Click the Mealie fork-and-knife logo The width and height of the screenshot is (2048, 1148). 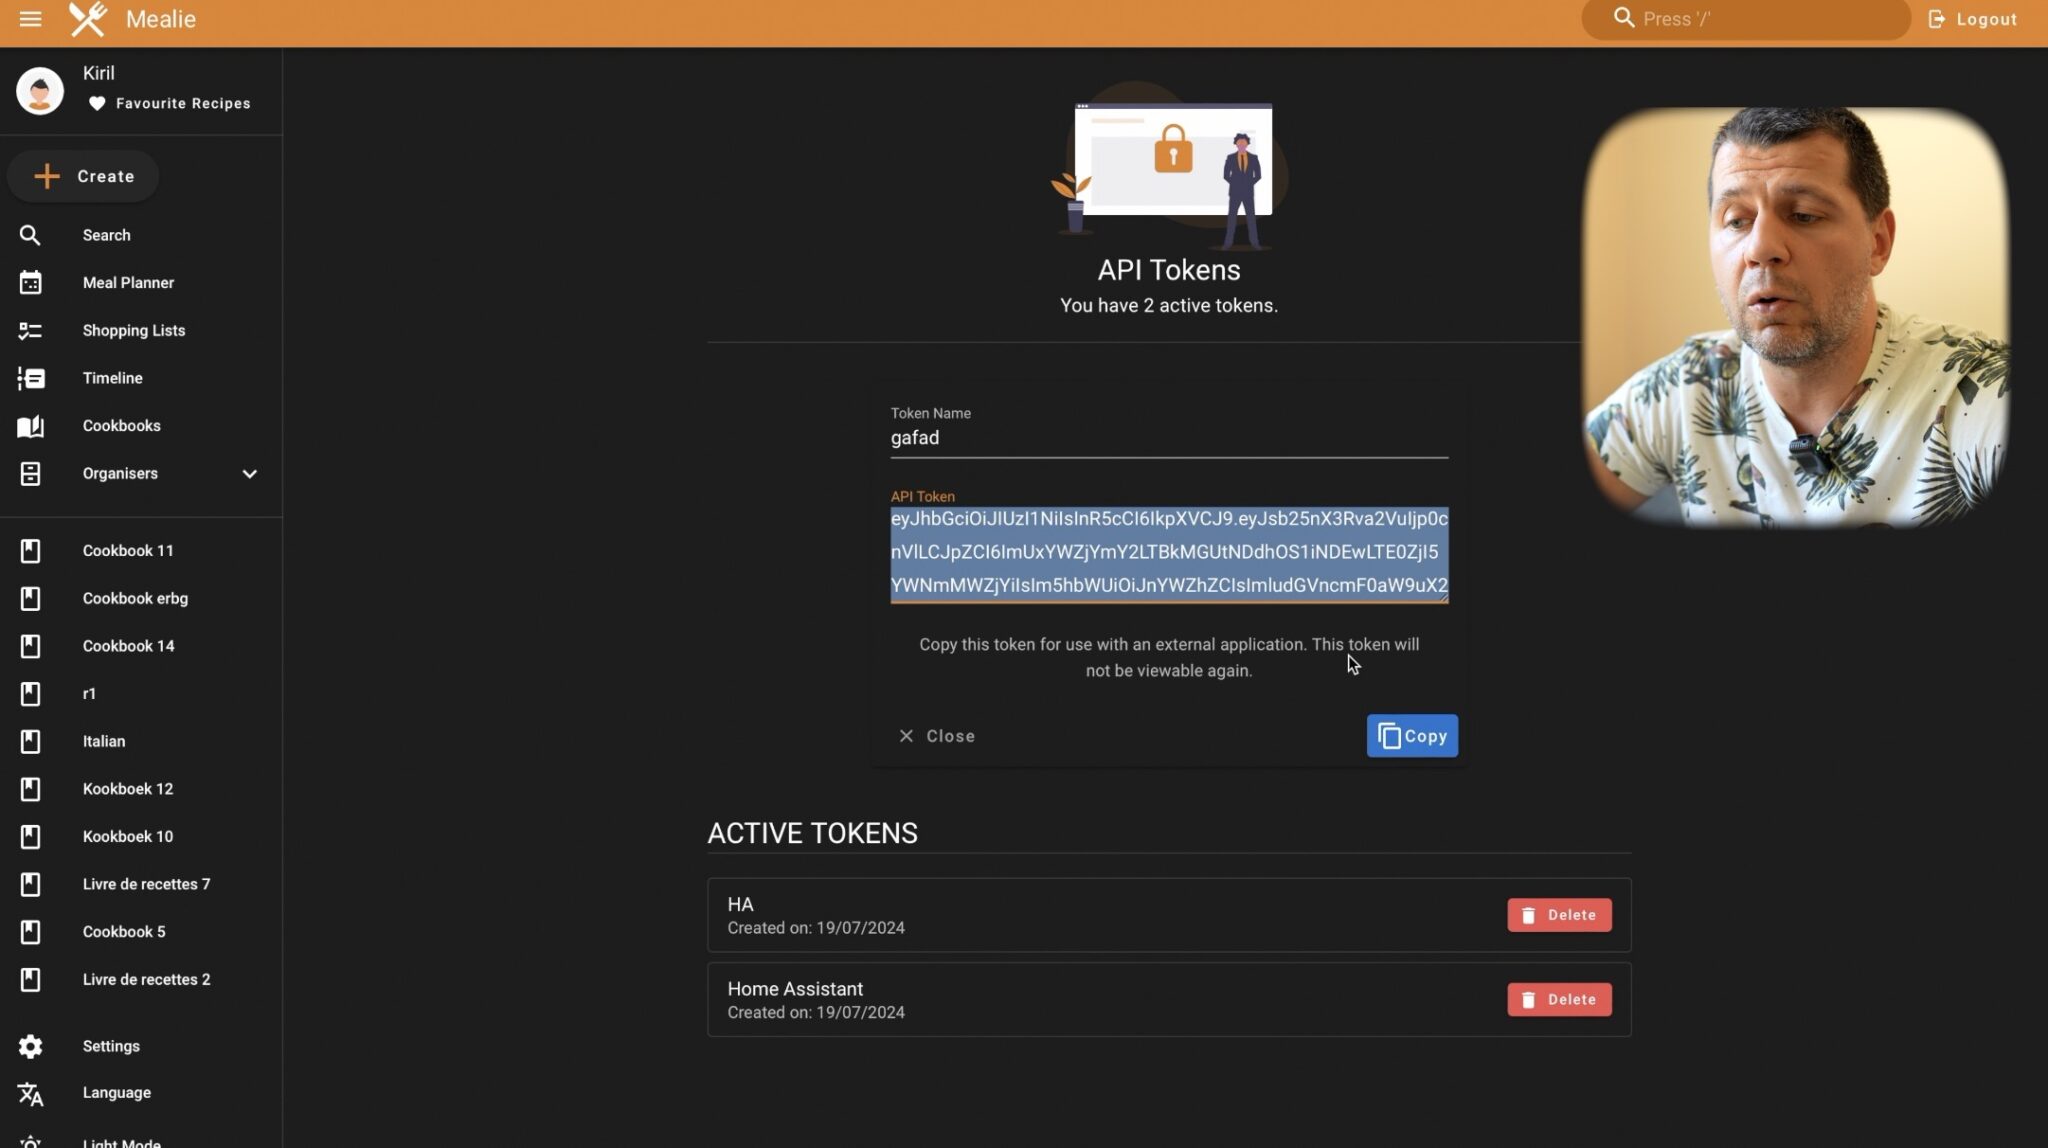pos(88,18)
